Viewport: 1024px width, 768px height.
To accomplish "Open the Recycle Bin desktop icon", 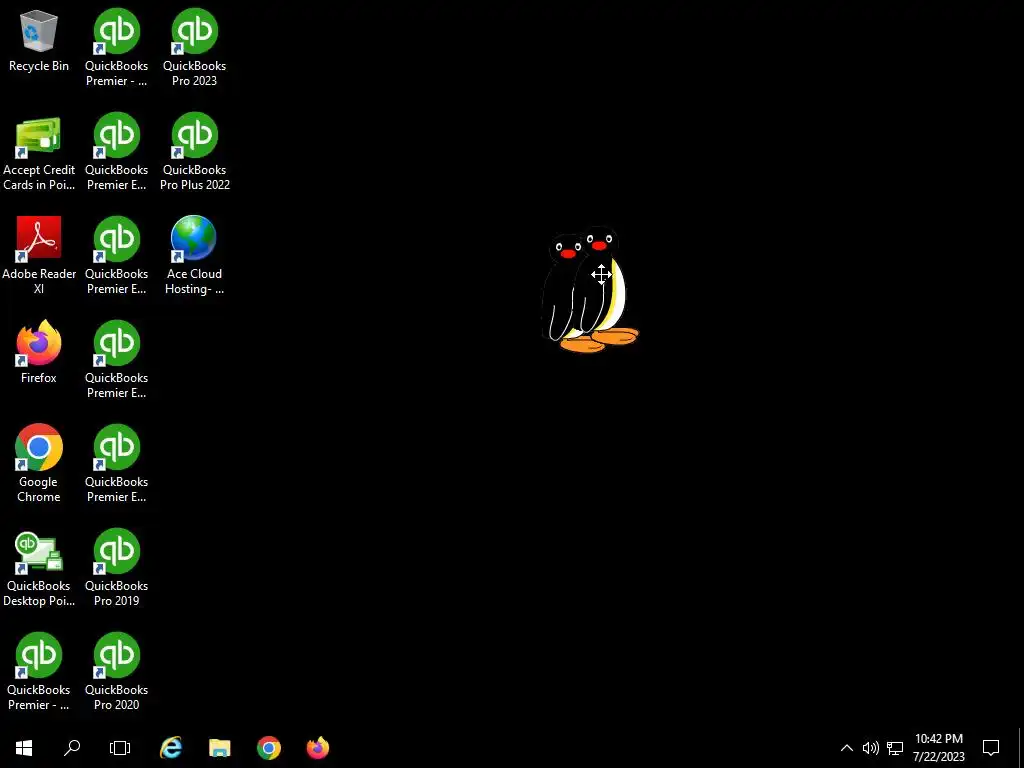I will tap(39, 42).
